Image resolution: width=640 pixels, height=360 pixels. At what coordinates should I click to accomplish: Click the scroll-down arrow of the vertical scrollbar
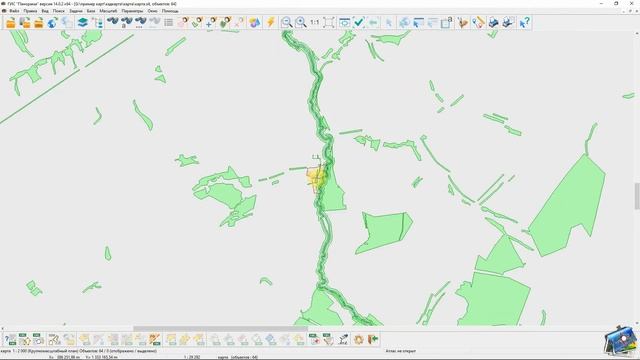point(637,323)
